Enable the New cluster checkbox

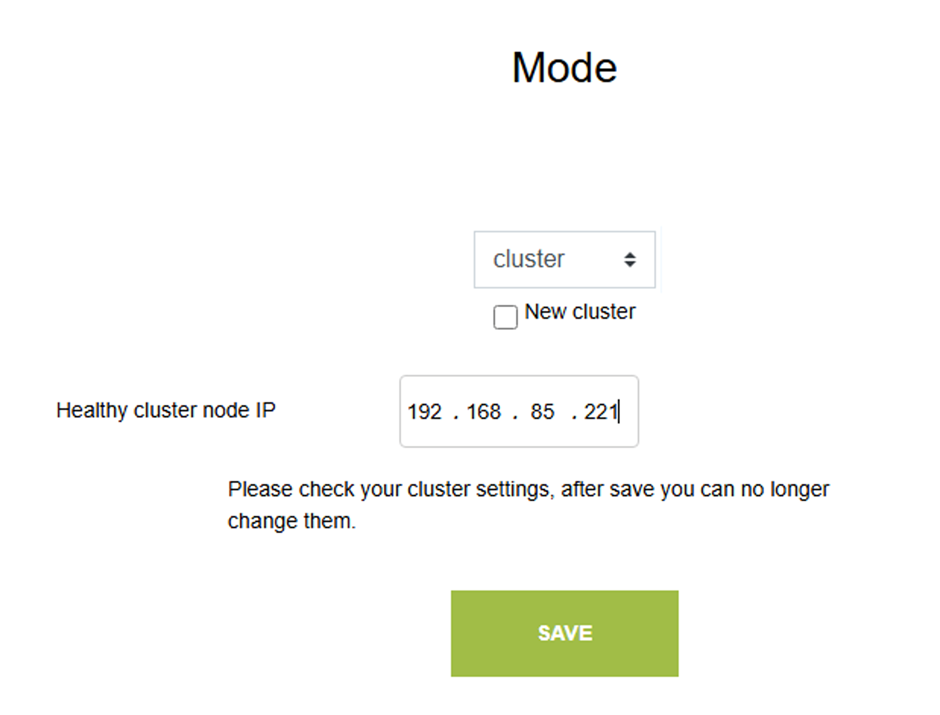pos(506,317)
